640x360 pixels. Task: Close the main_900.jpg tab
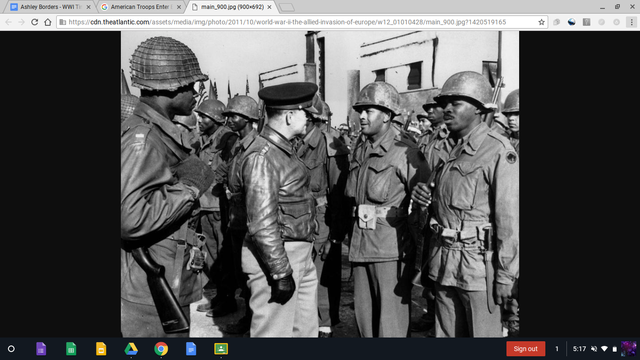269,7
